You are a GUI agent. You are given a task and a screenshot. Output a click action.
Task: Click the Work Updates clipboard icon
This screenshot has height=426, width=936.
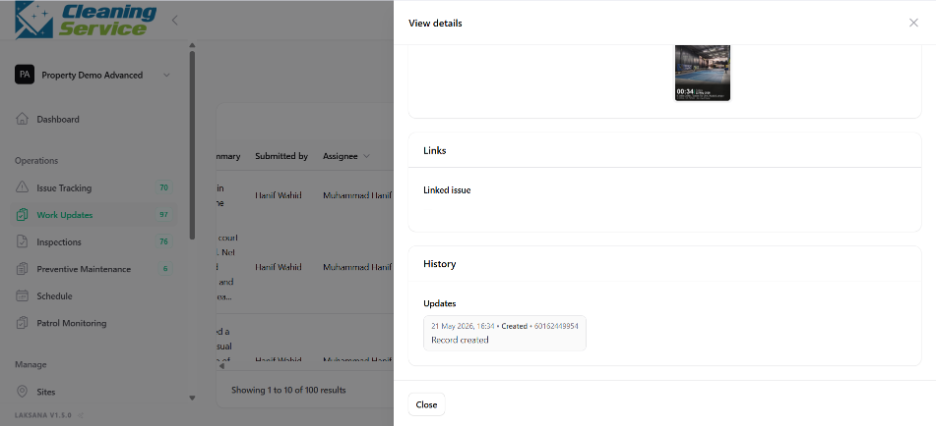tap(22, 215)
